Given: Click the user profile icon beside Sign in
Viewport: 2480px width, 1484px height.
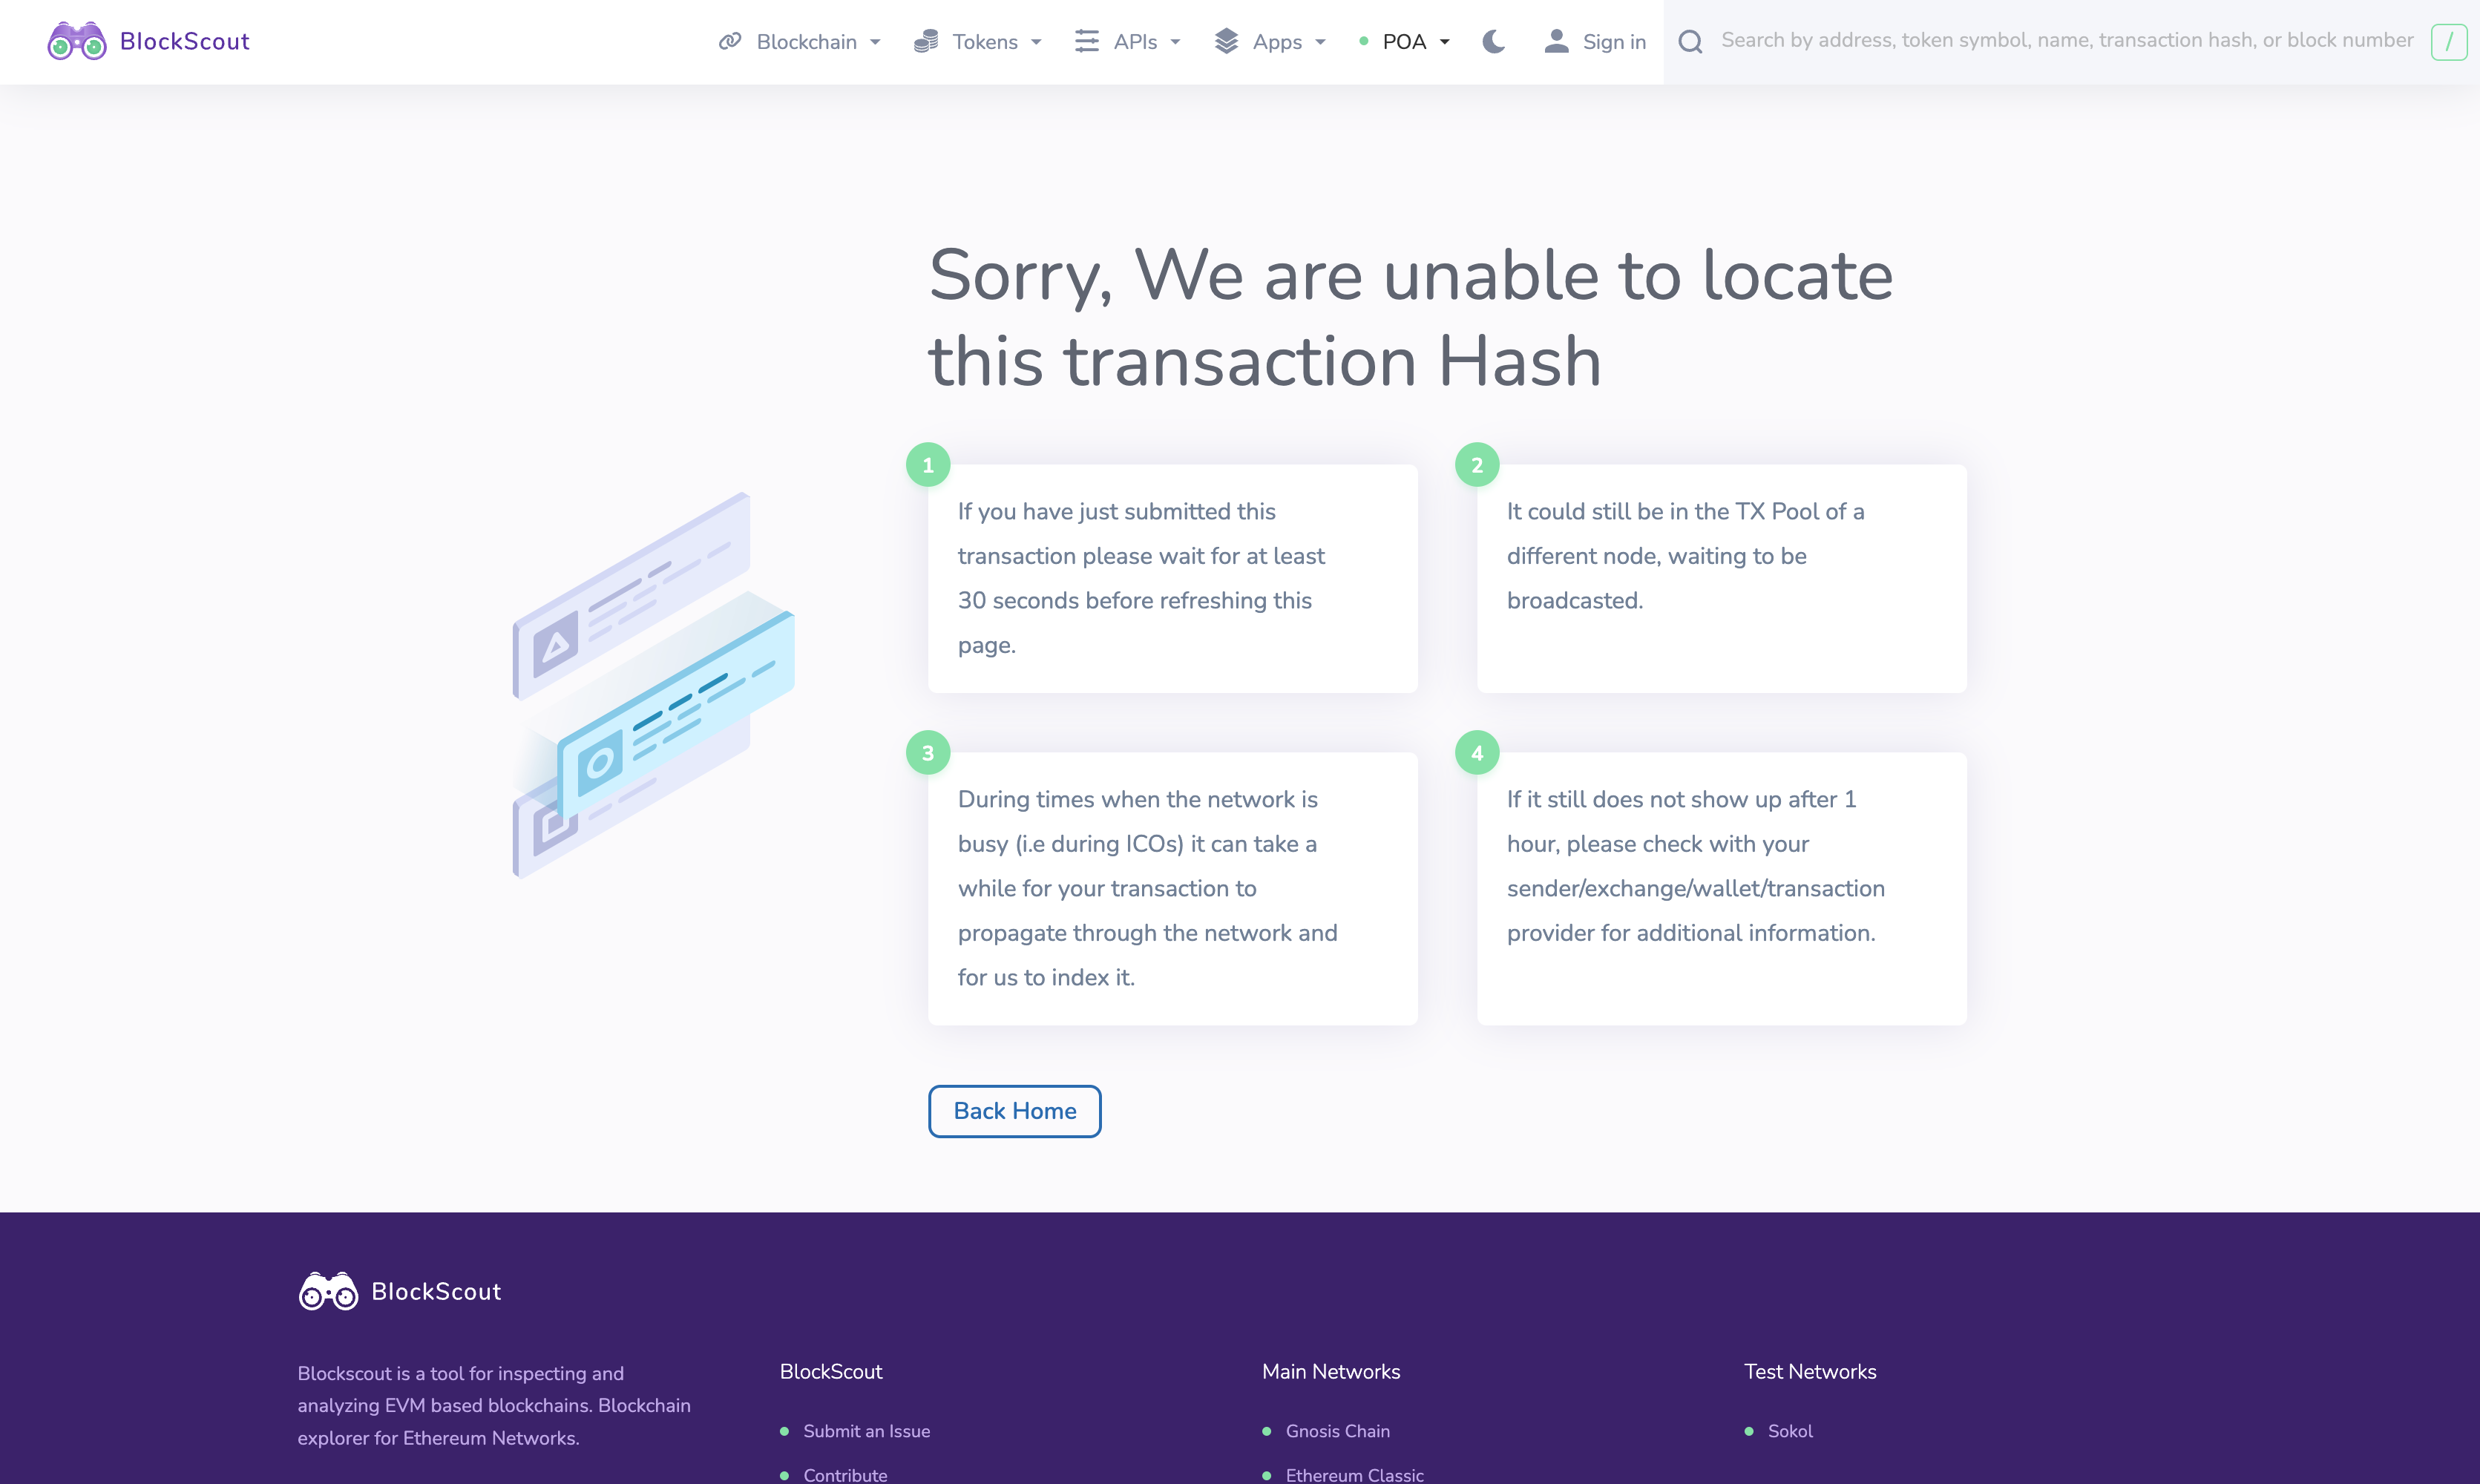Looking at the screenshot, I should click(x=1556, y=41).
